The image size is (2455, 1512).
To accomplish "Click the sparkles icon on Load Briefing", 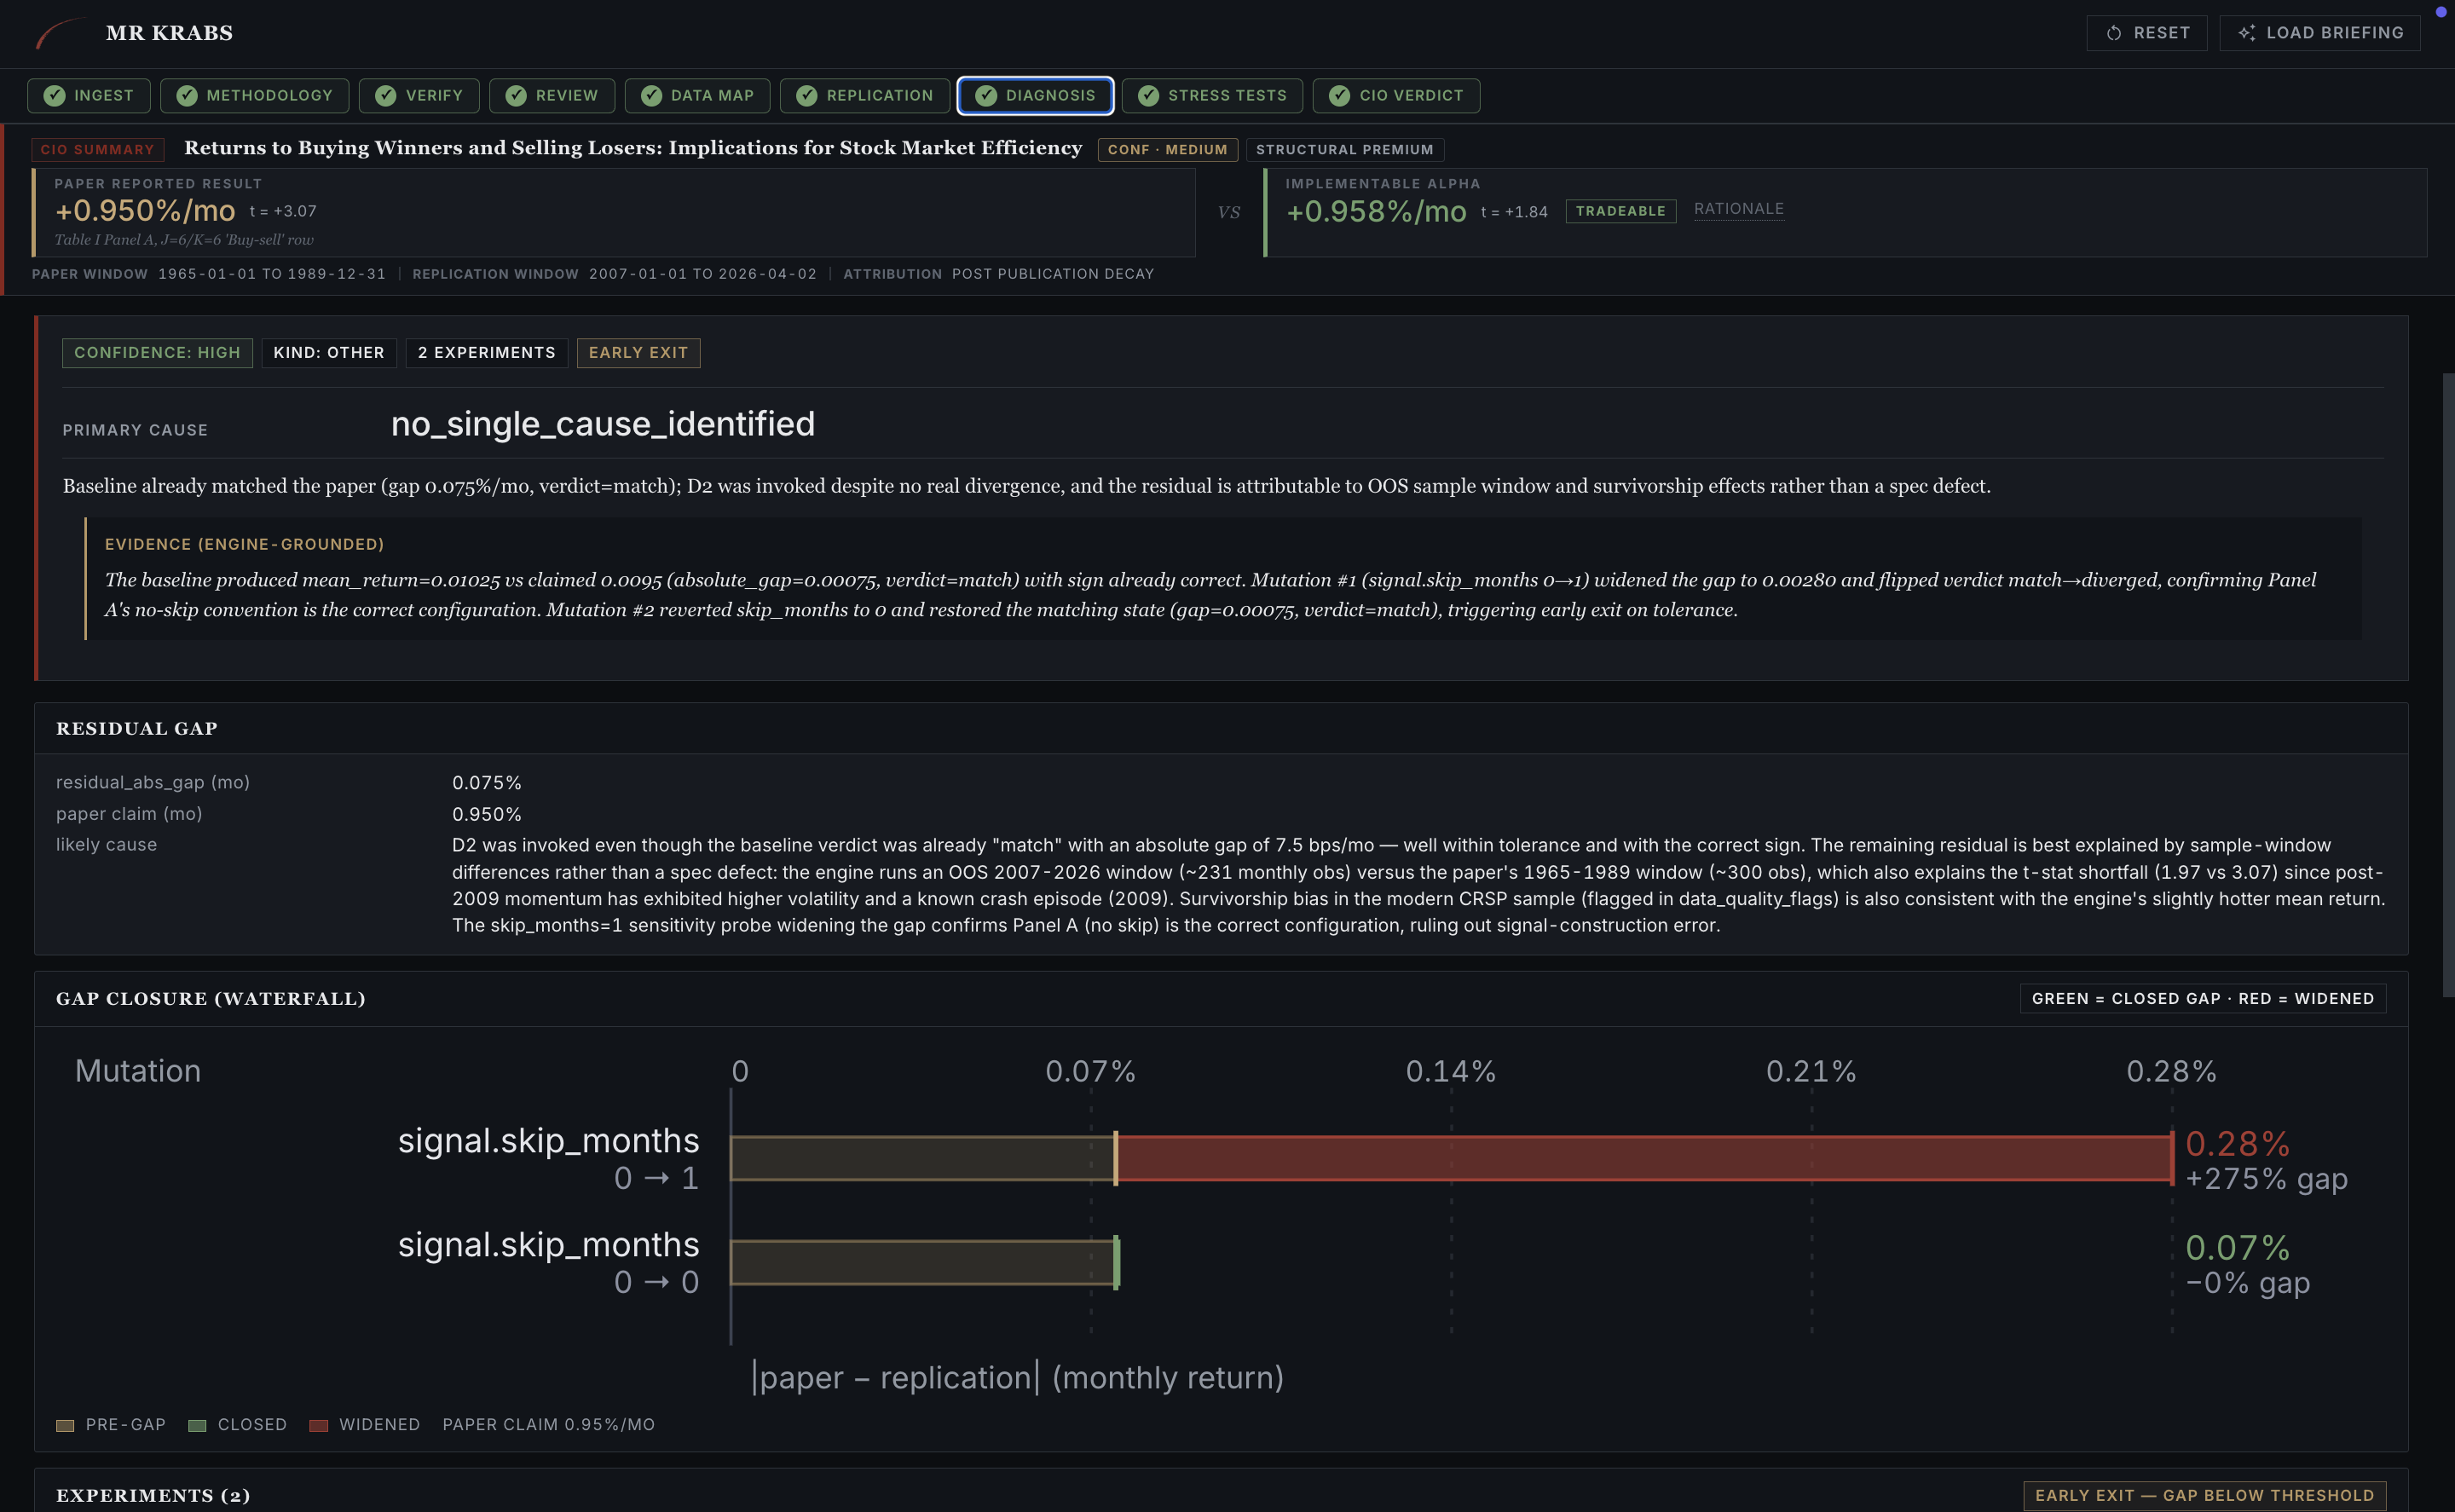I will point(2247,32).
